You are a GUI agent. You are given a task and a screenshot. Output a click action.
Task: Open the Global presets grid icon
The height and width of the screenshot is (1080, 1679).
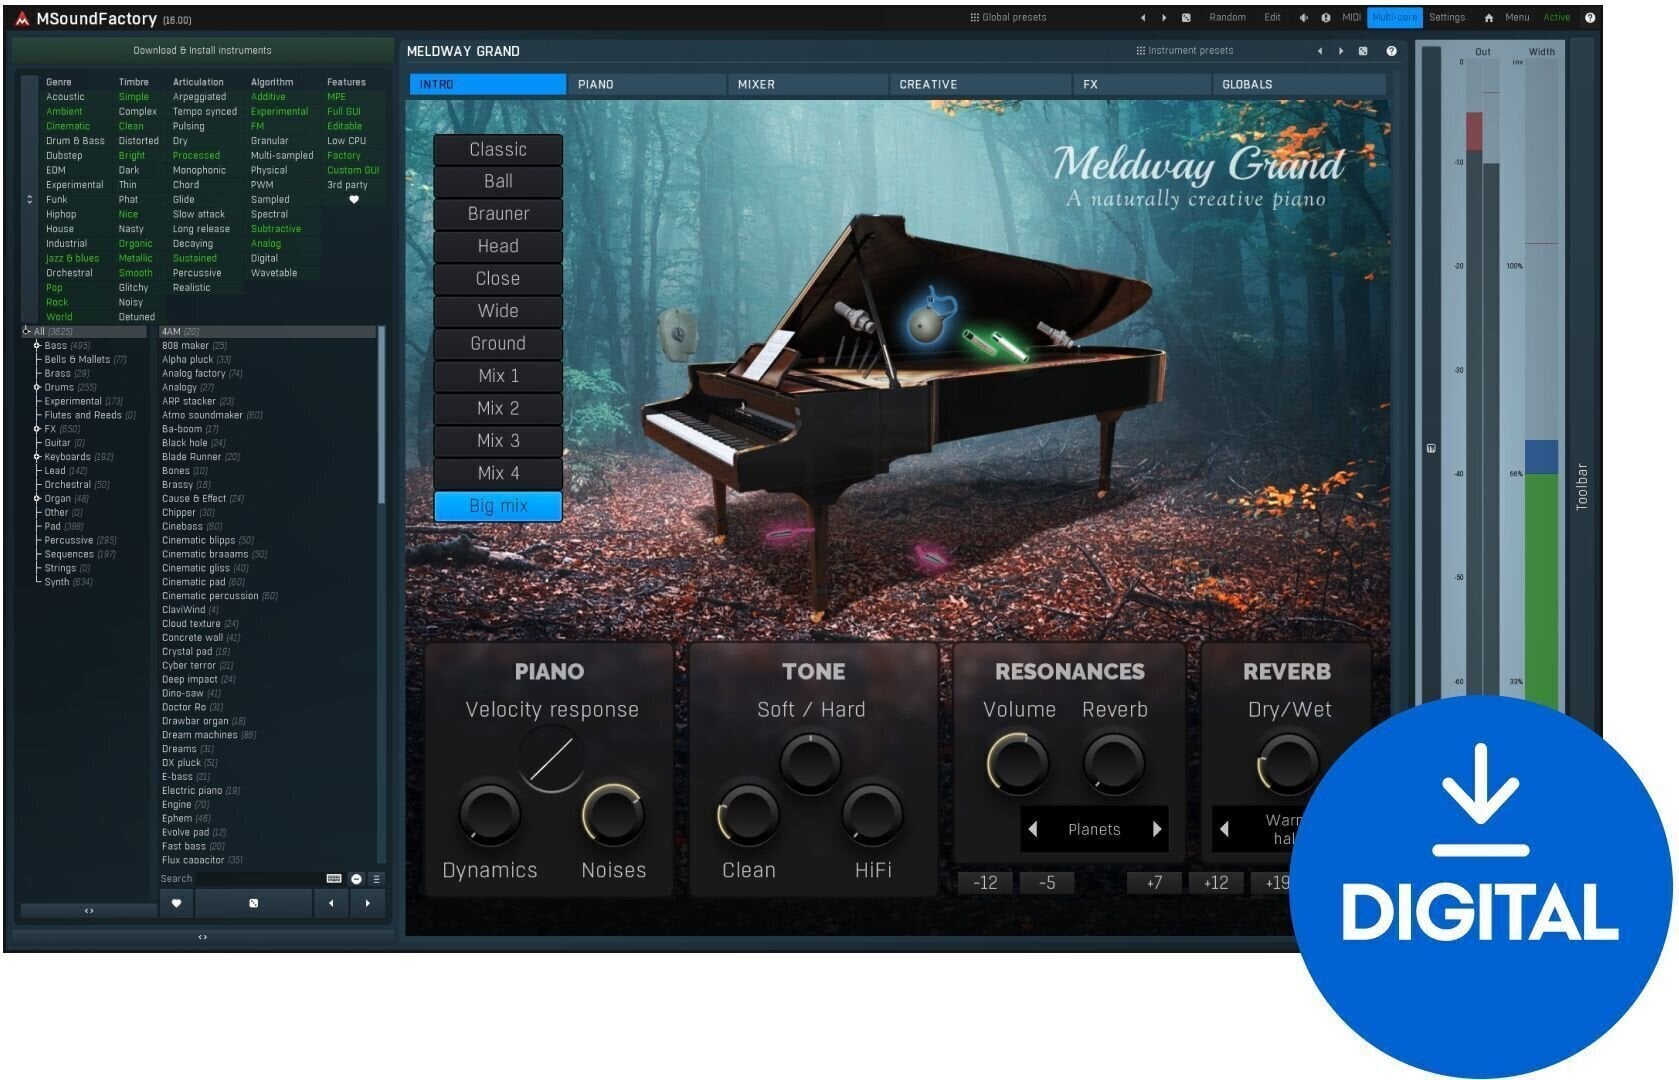(x=972, y=17)
